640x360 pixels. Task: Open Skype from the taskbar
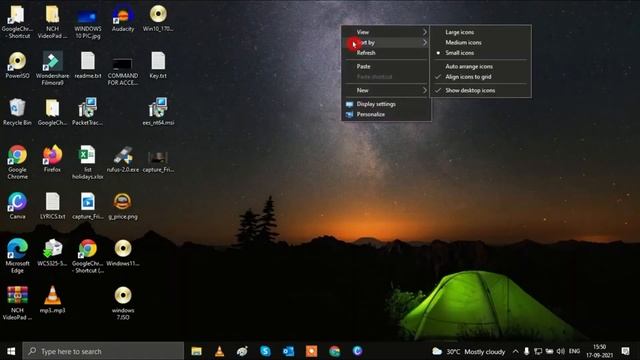pyautogui.click(x=265, y=351)
